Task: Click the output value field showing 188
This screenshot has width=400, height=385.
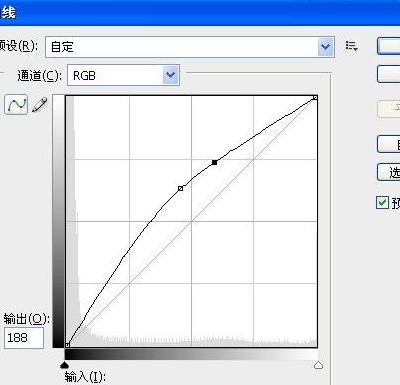Action: pos(24,338)
